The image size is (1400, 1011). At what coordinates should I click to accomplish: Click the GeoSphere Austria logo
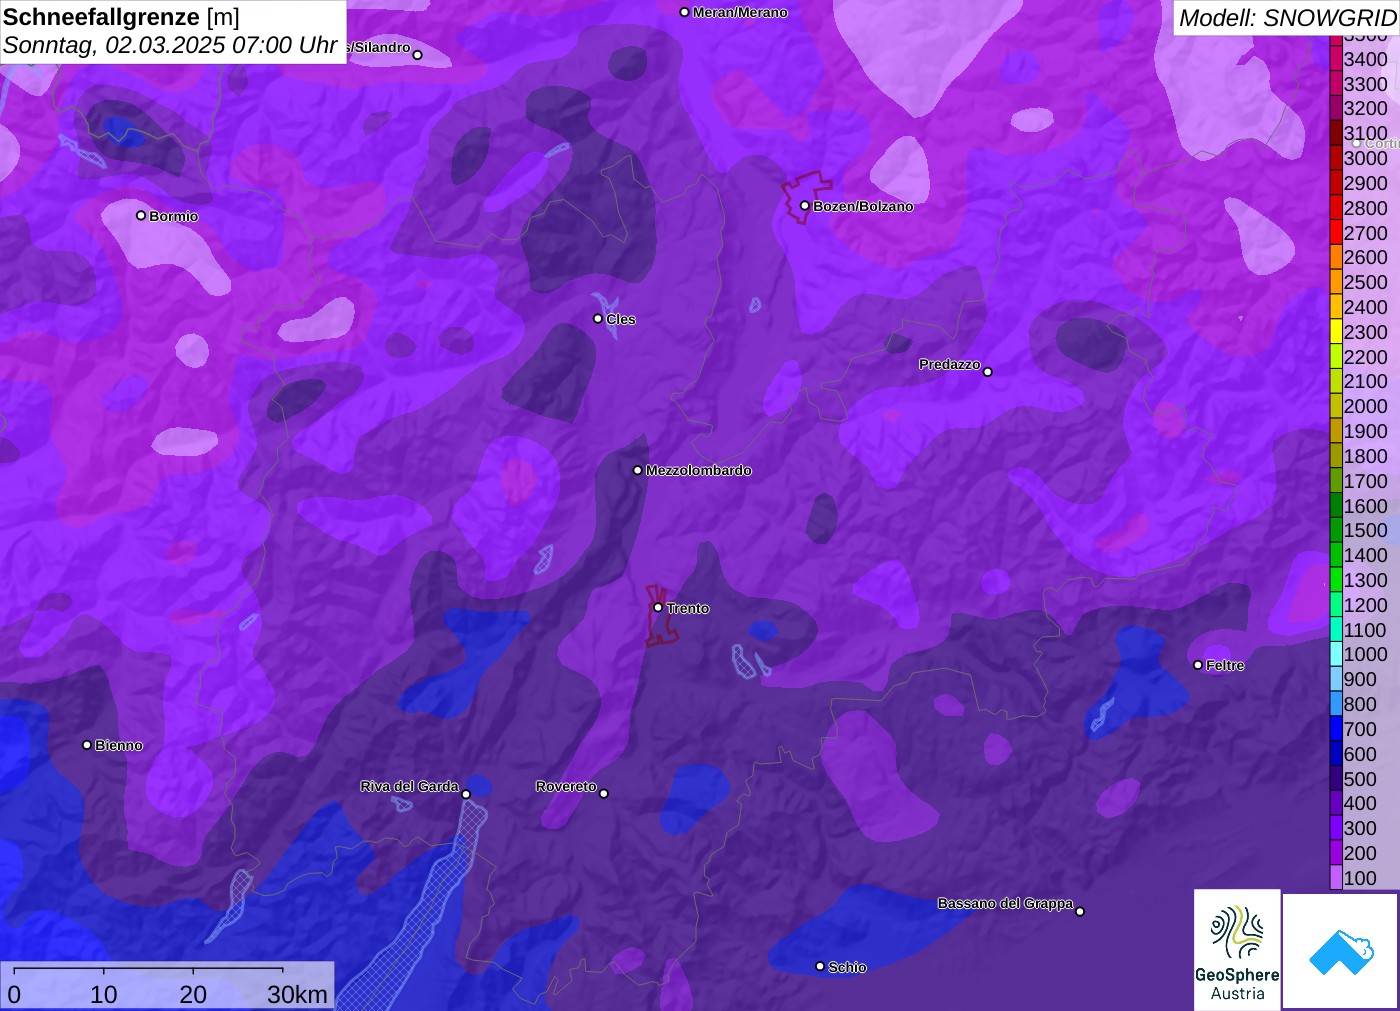(x=1237, y=949)
